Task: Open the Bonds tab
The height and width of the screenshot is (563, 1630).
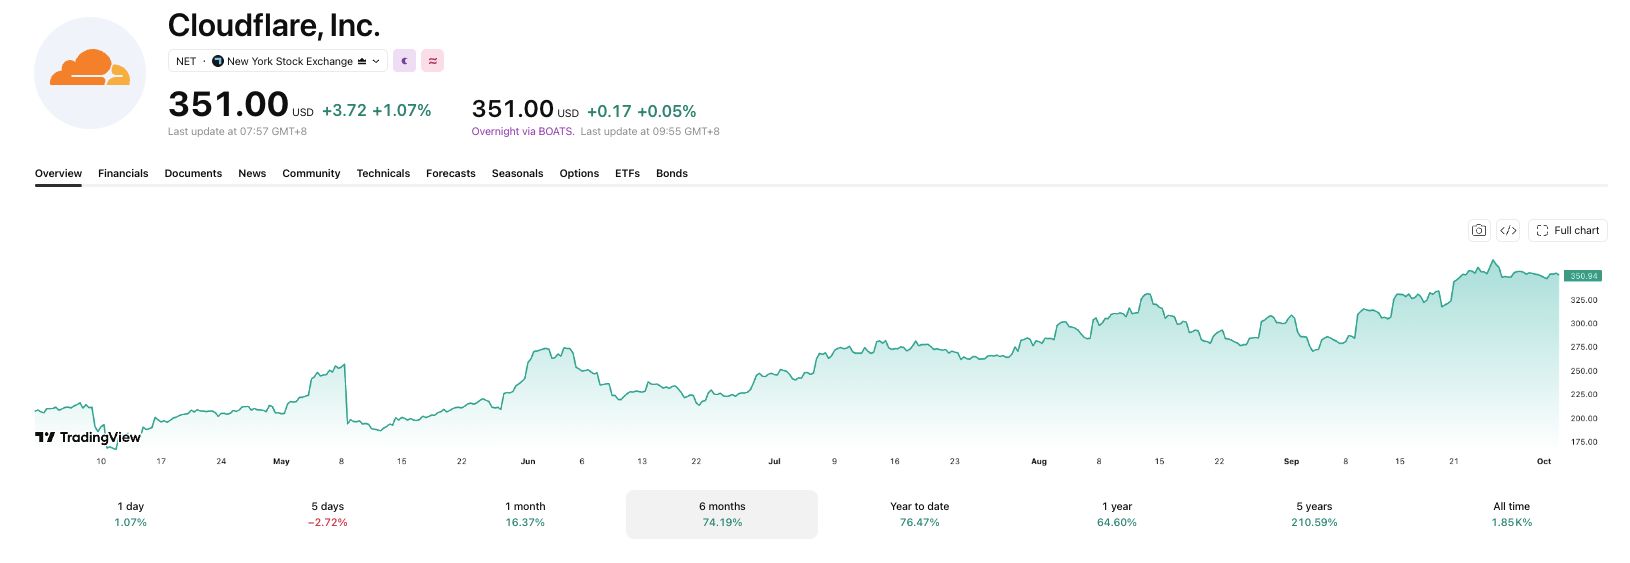Action: click(672, 173)
